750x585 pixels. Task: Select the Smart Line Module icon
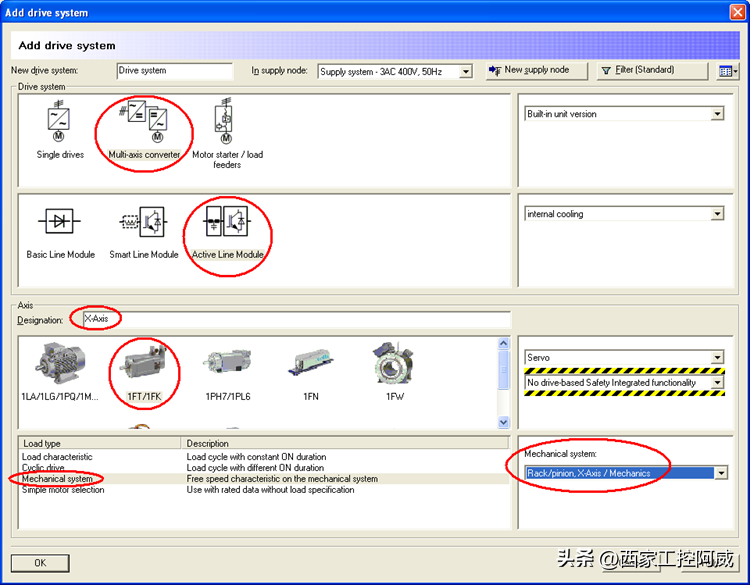point(143,222)
